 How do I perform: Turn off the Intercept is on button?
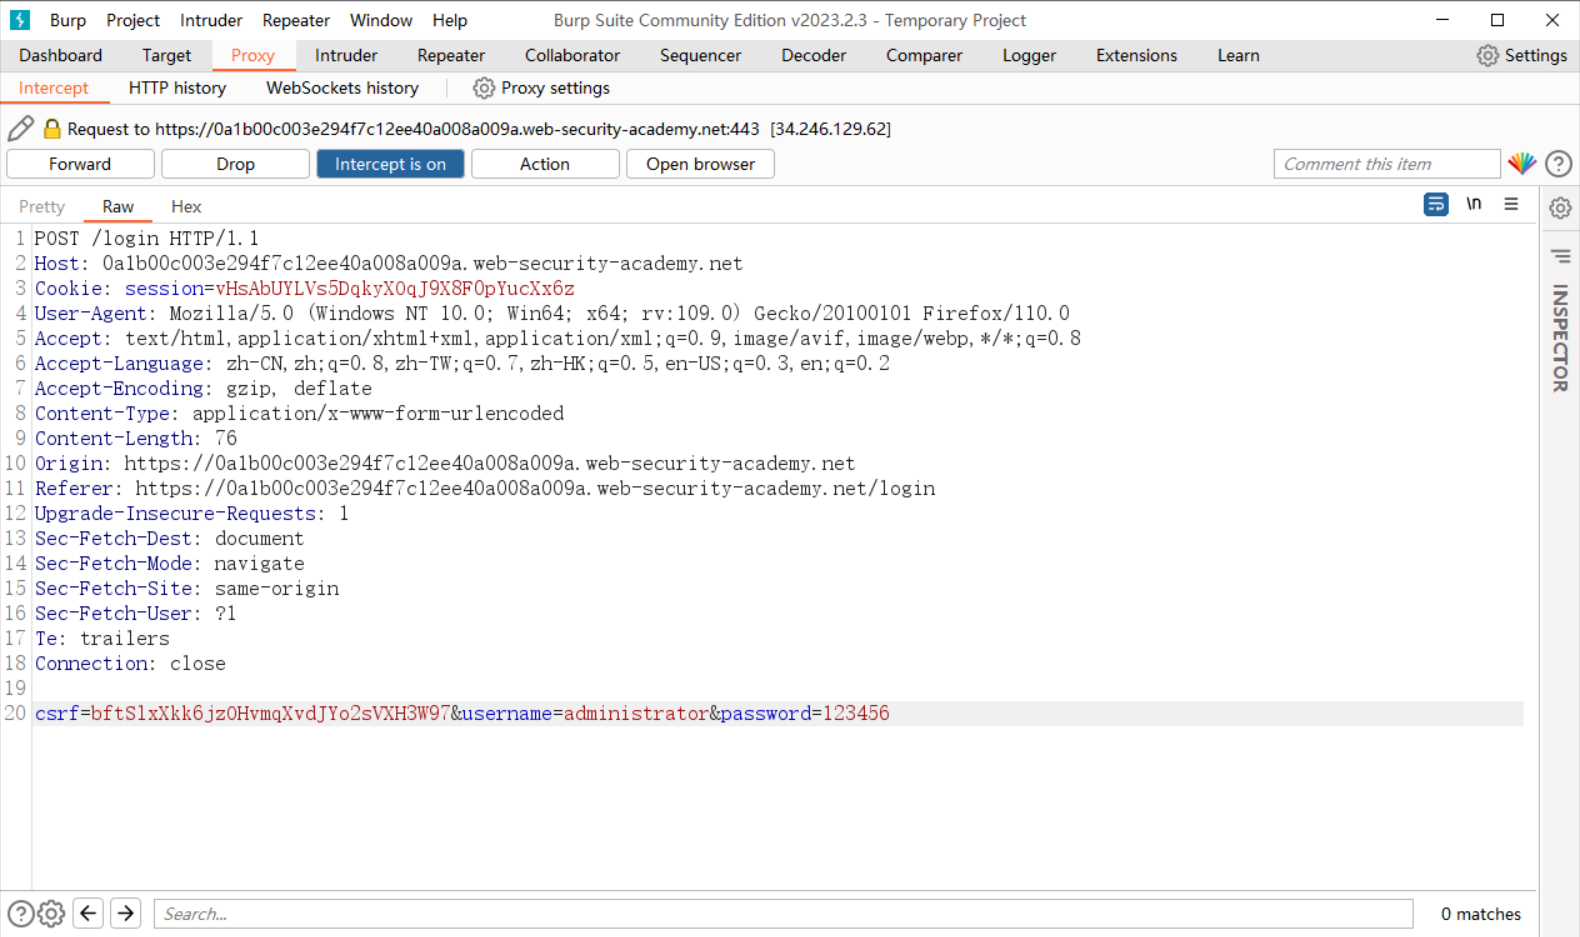click(x=390, y=164)
